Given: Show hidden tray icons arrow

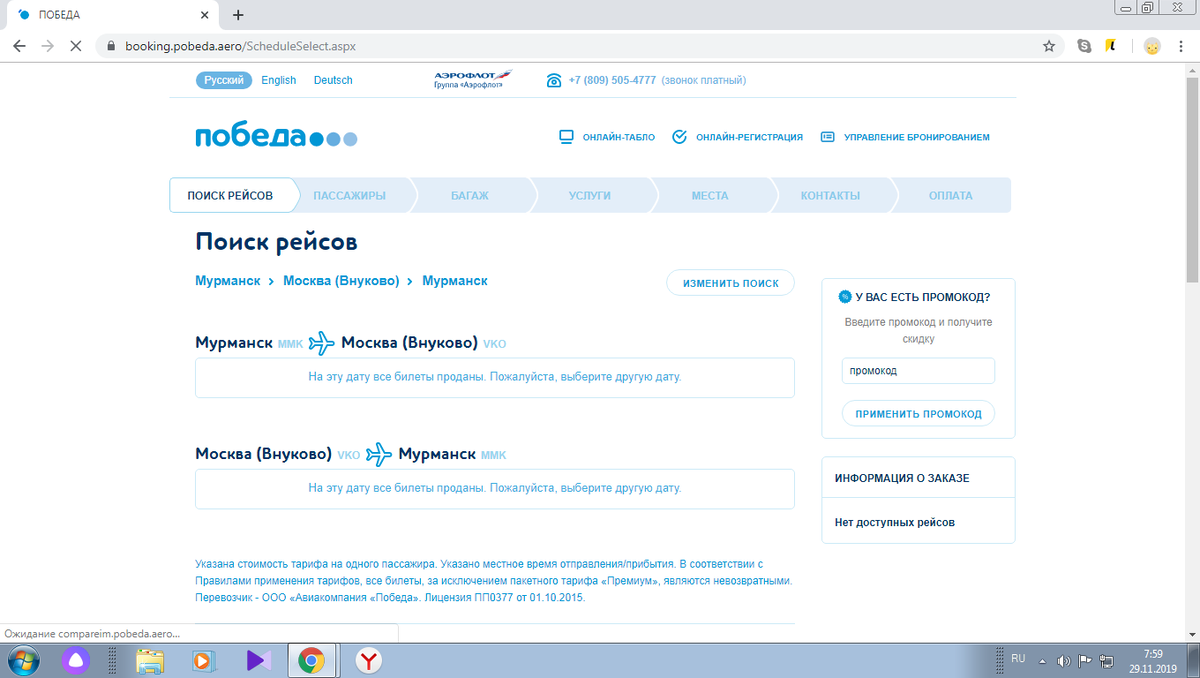Looking at the screenshot, I should click(x=1044, y=660).
